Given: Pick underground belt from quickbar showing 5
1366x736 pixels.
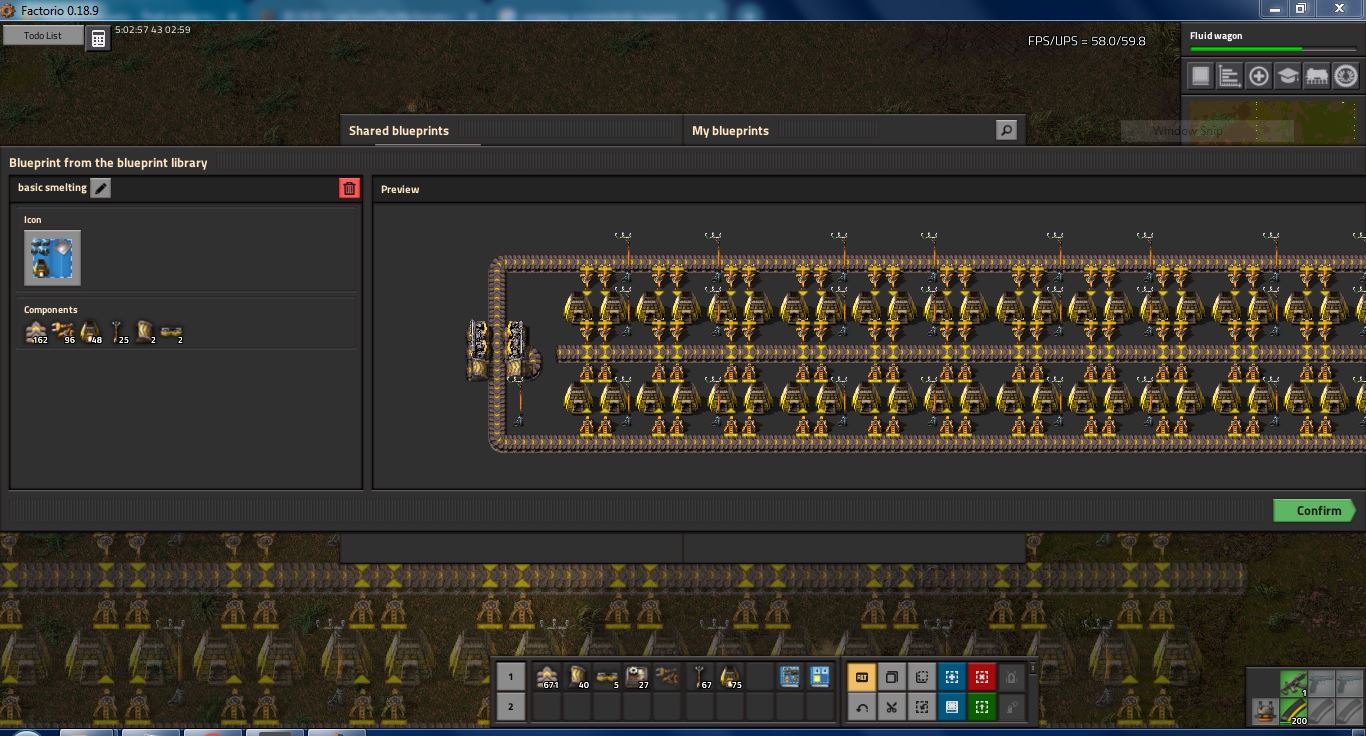Looking at the screenshot, I should (x=607, y=677).
